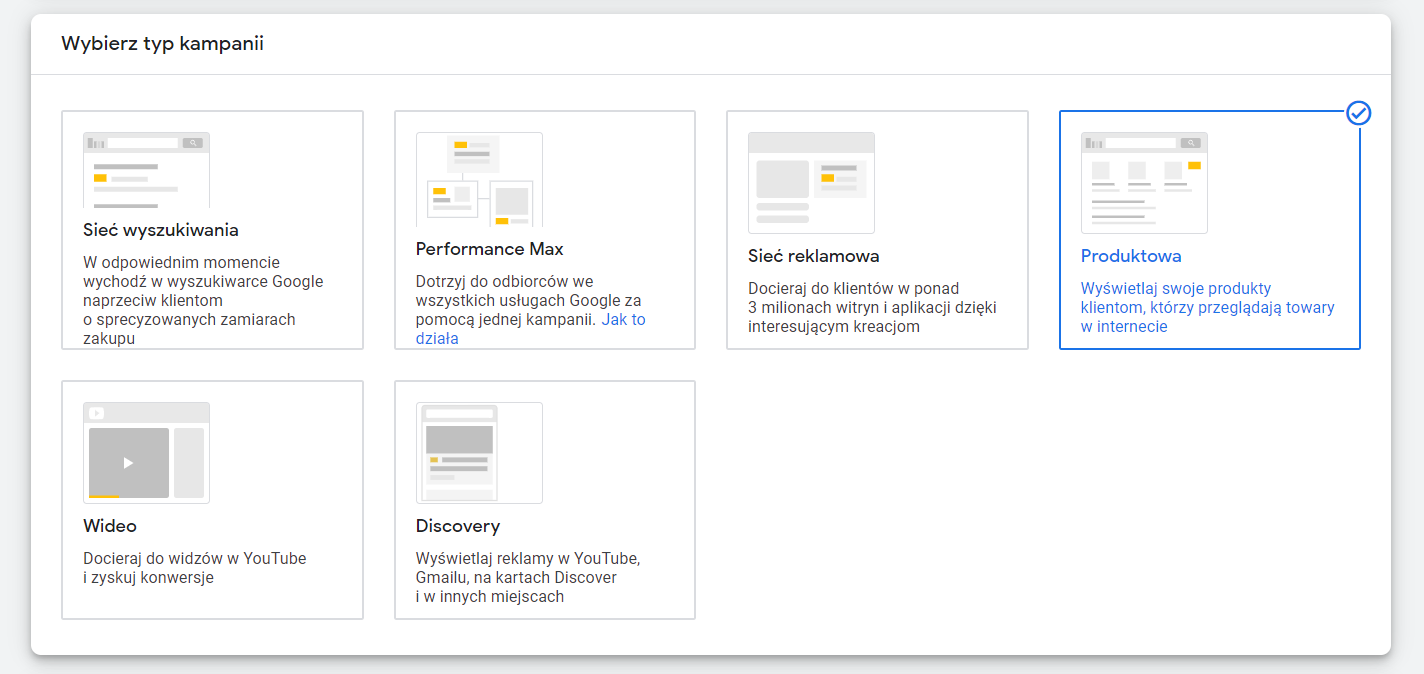The height and width of the screenshot is (674, 1424).
Task: Click description 'Docieraj do widzów w YouTube'
Action: click(x=195, y=568)
